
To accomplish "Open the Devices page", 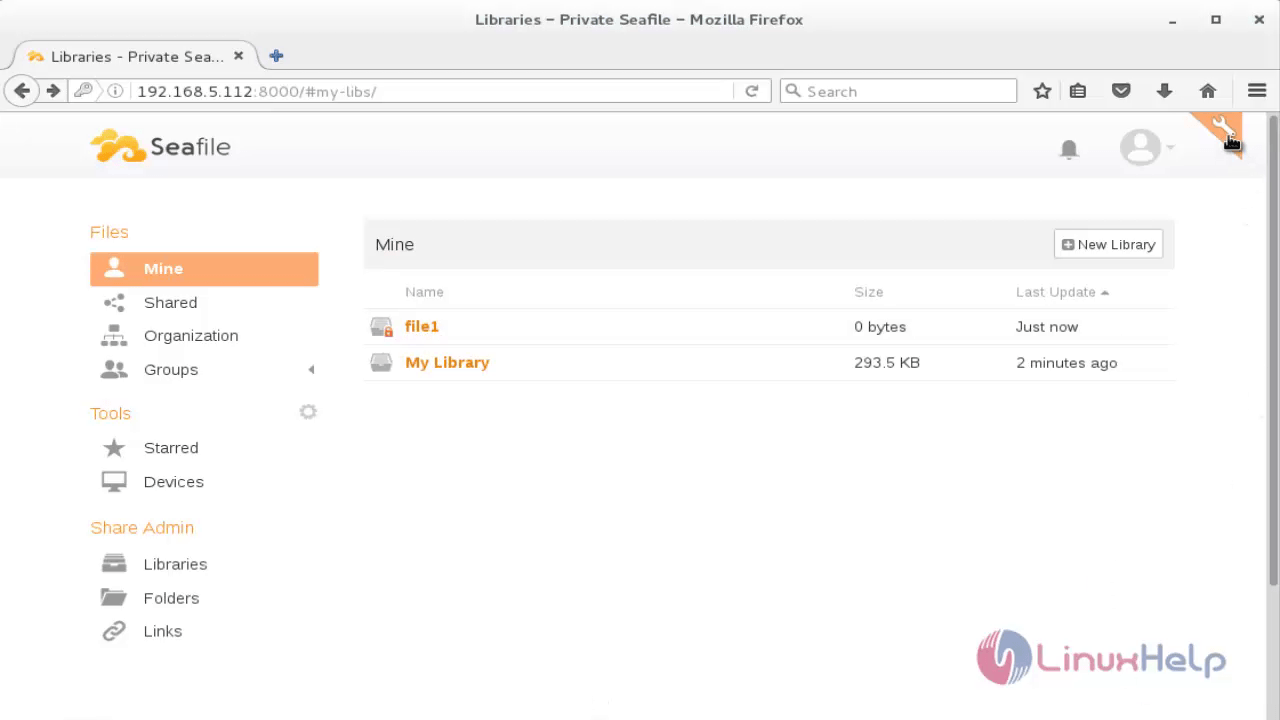I will (173, 481).
